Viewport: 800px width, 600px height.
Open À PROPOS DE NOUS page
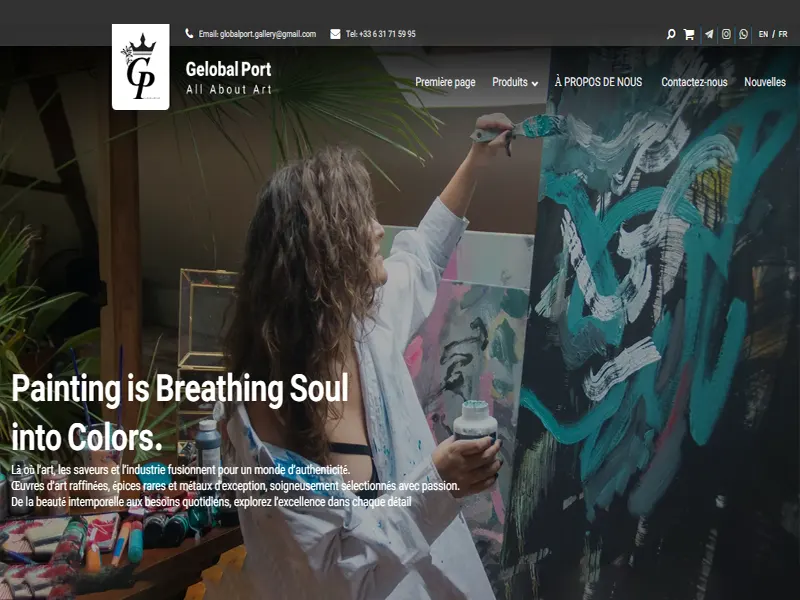pyautogui.click(x=598, y=82)
